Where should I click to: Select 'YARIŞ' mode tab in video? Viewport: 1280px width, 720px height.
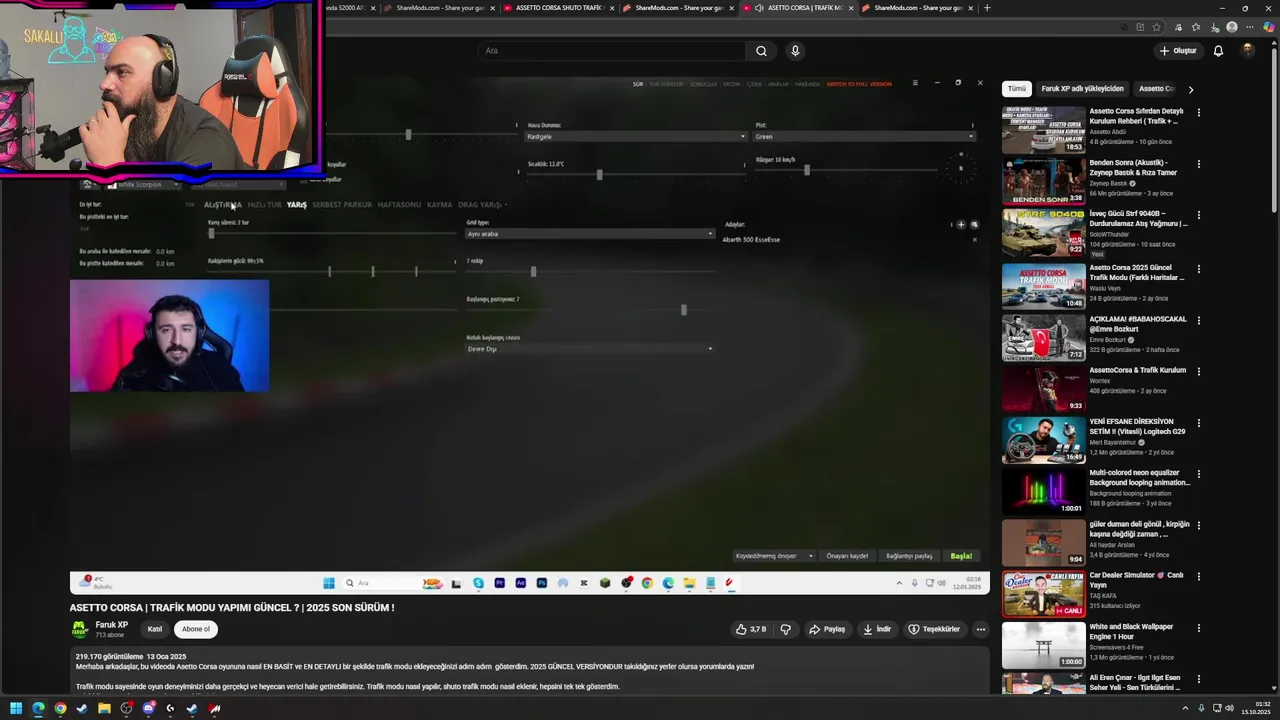pos(297,205)
